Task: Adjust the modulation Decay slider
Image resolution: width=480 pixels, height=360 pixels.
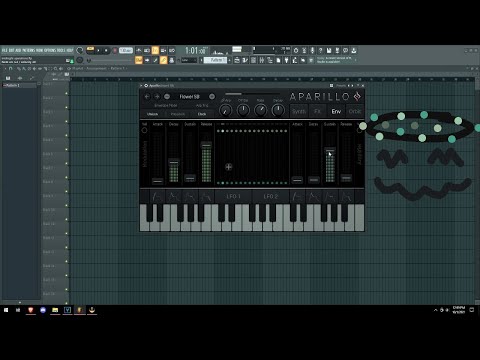Action: 174,162
